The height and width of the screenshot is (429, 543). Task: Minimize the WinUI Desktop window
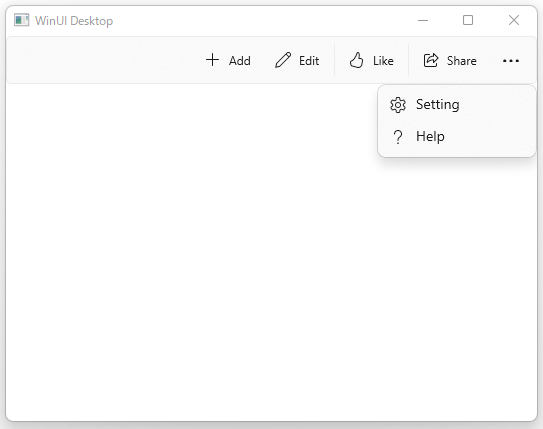pos(423,20)
